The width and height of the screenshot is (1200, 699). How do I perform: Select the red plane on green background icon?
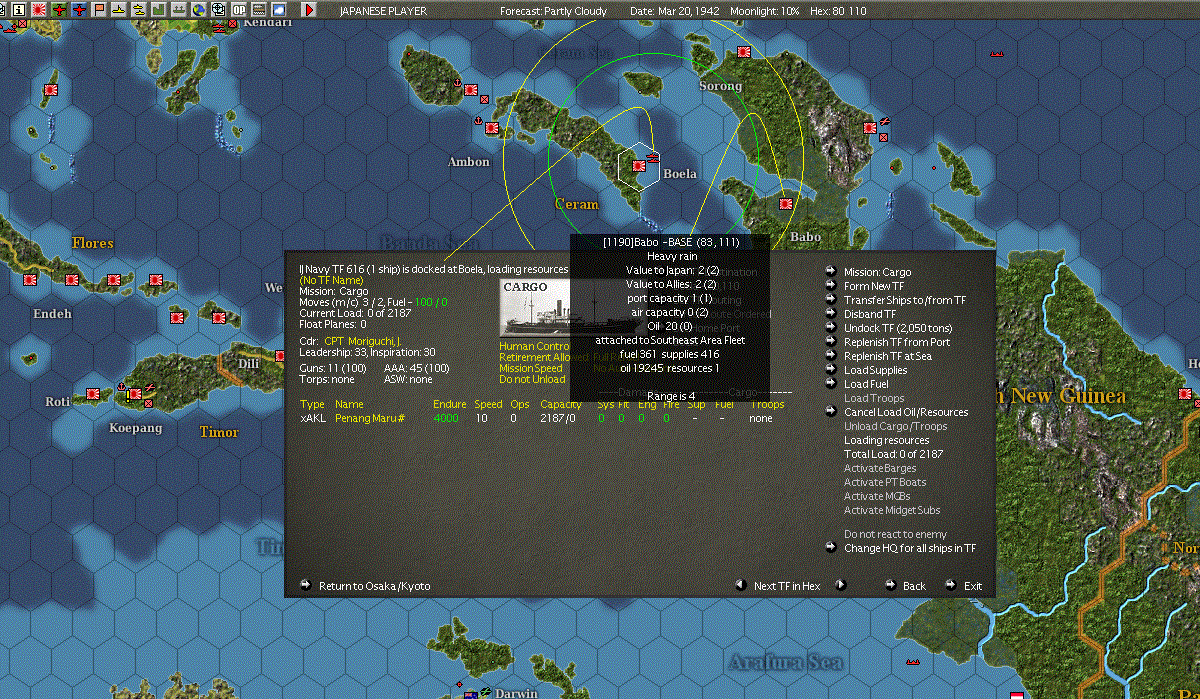pyautogui.click(x=59, y=9)
